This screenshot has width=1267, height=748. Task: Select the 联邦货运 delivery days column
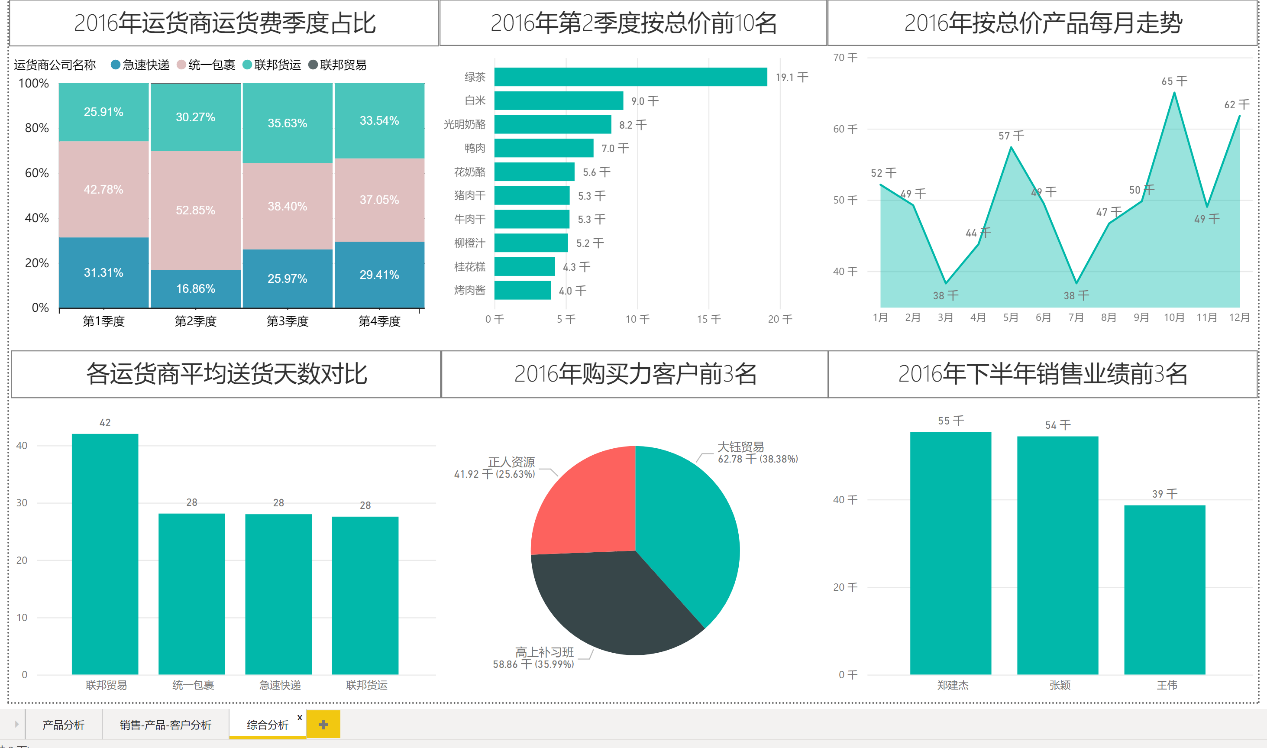coord(365,596)
